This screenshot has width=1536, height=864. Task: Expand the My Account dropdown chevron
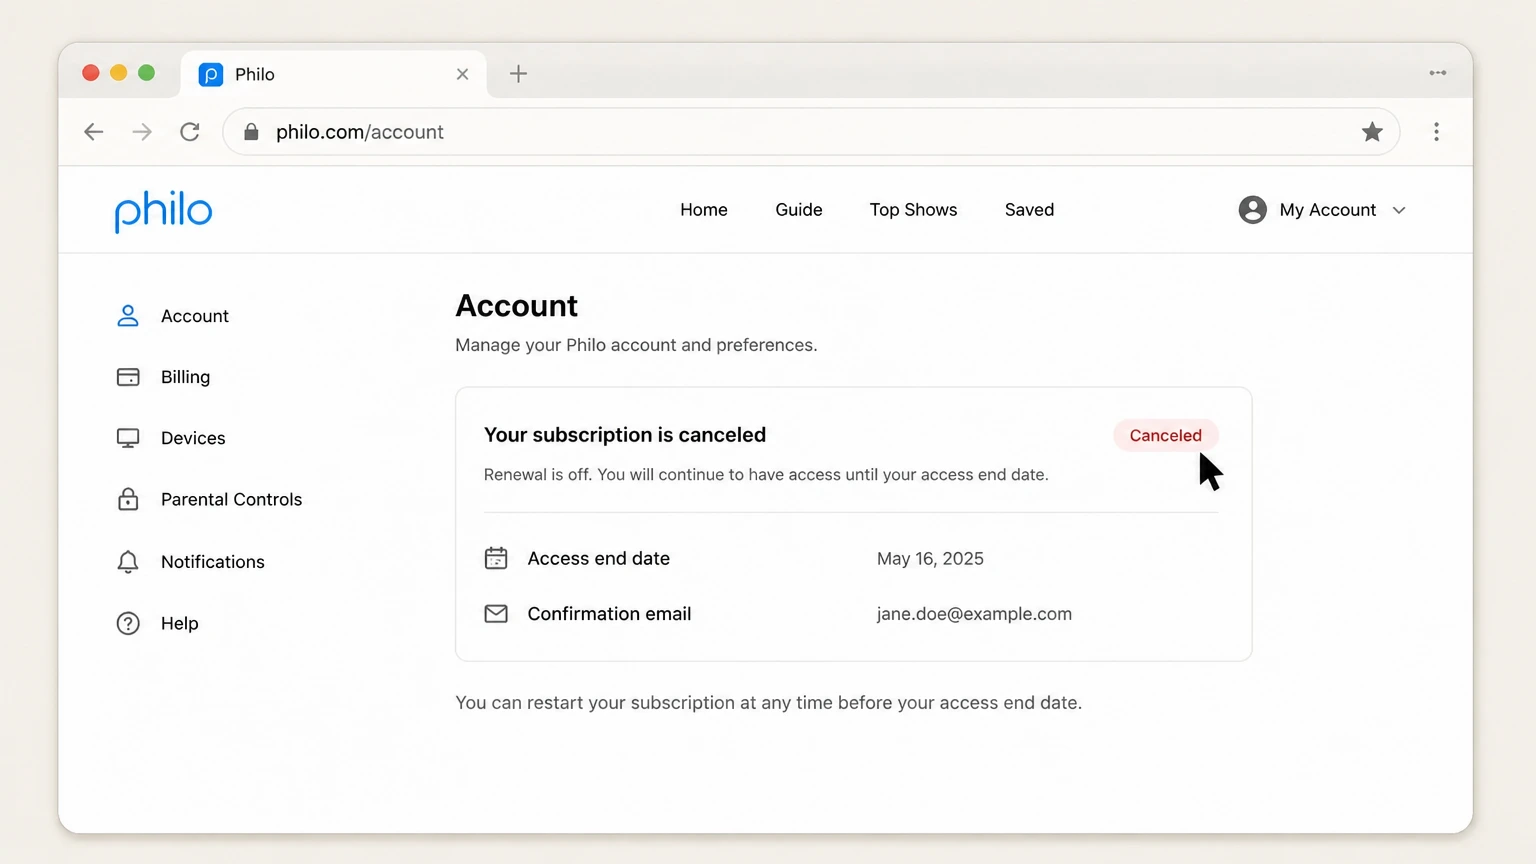click(1399, 210)
